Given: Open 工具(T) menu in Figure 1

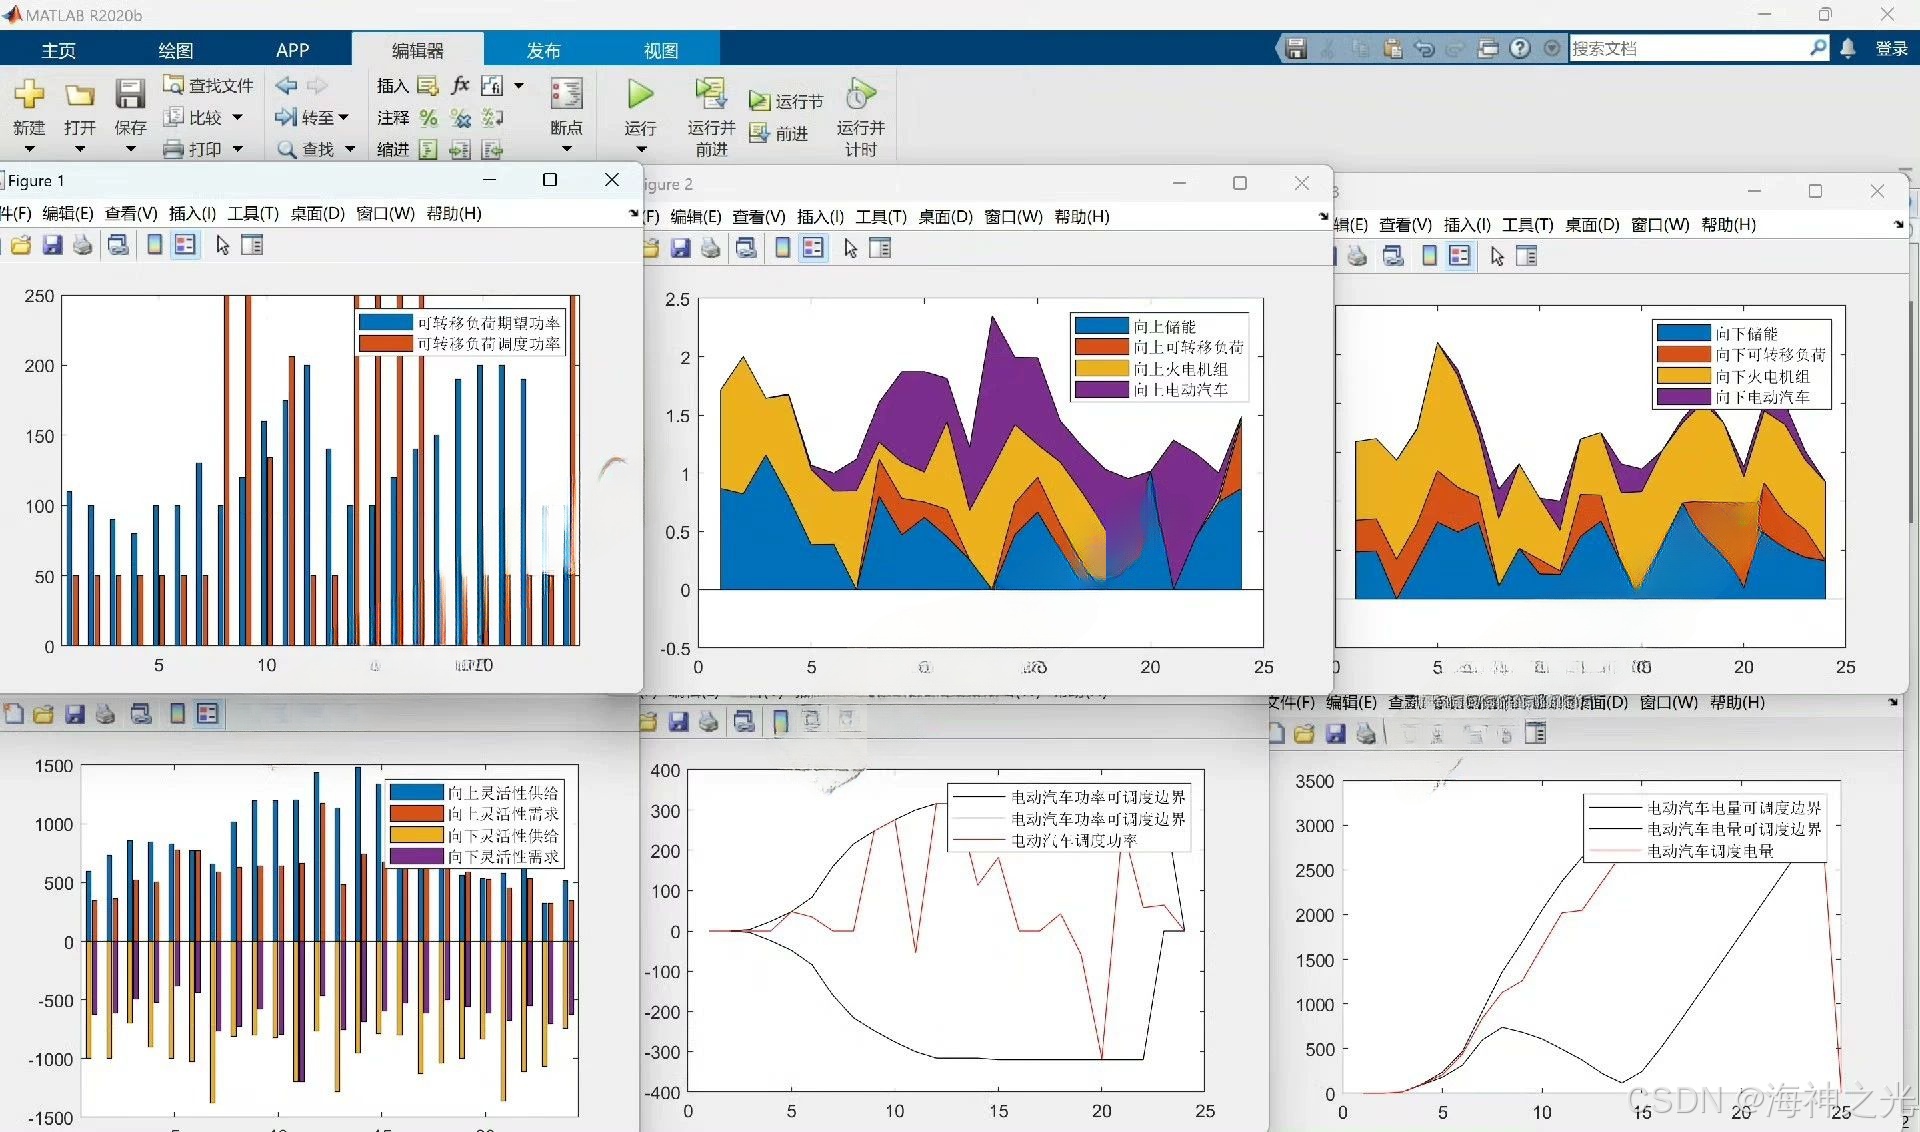Looking at the screenshot, I should tap(252, 213).
